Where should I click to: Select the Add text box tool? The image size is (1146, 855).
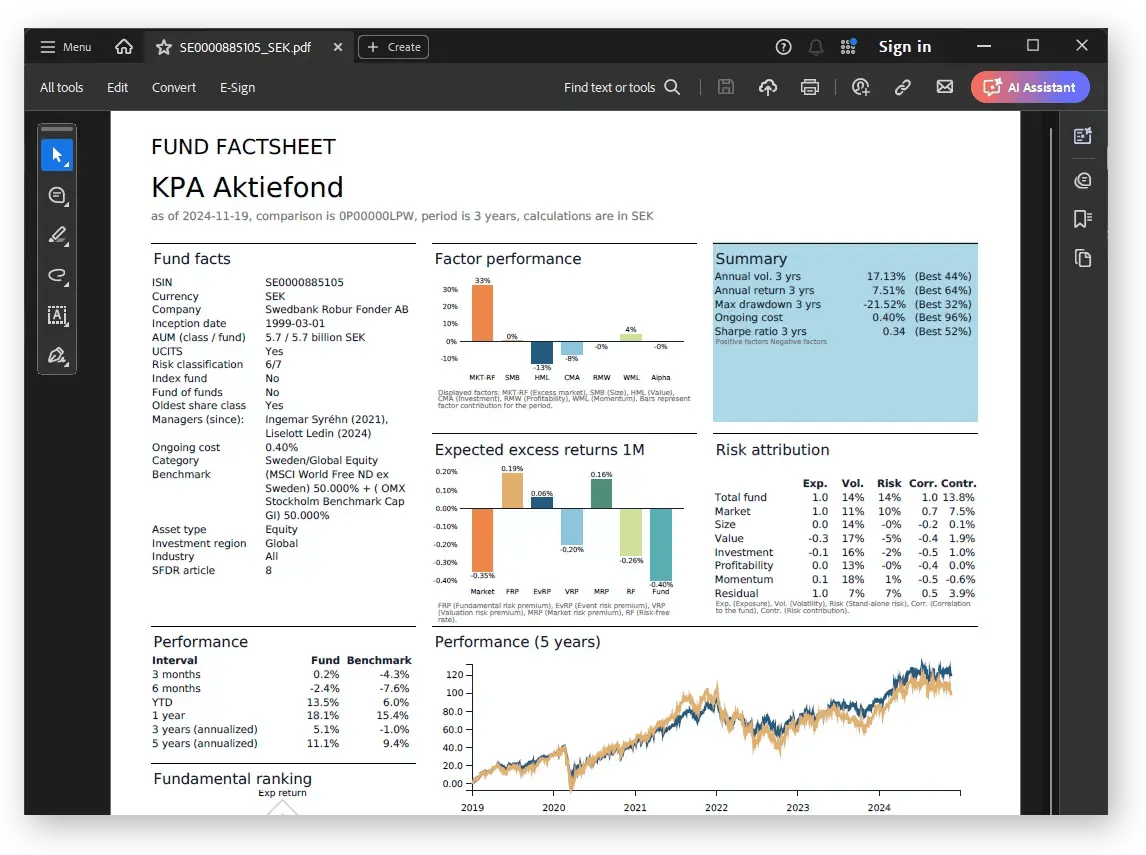57,316
